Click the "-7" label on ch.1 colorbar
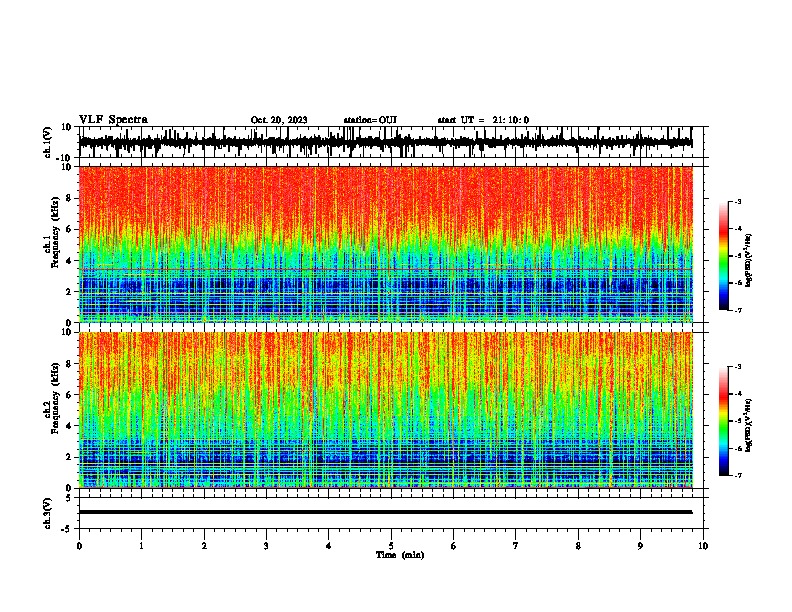Image resolution: width=792 pixels, height=612 pixels. pyautogui.click(x=737, y=310)
